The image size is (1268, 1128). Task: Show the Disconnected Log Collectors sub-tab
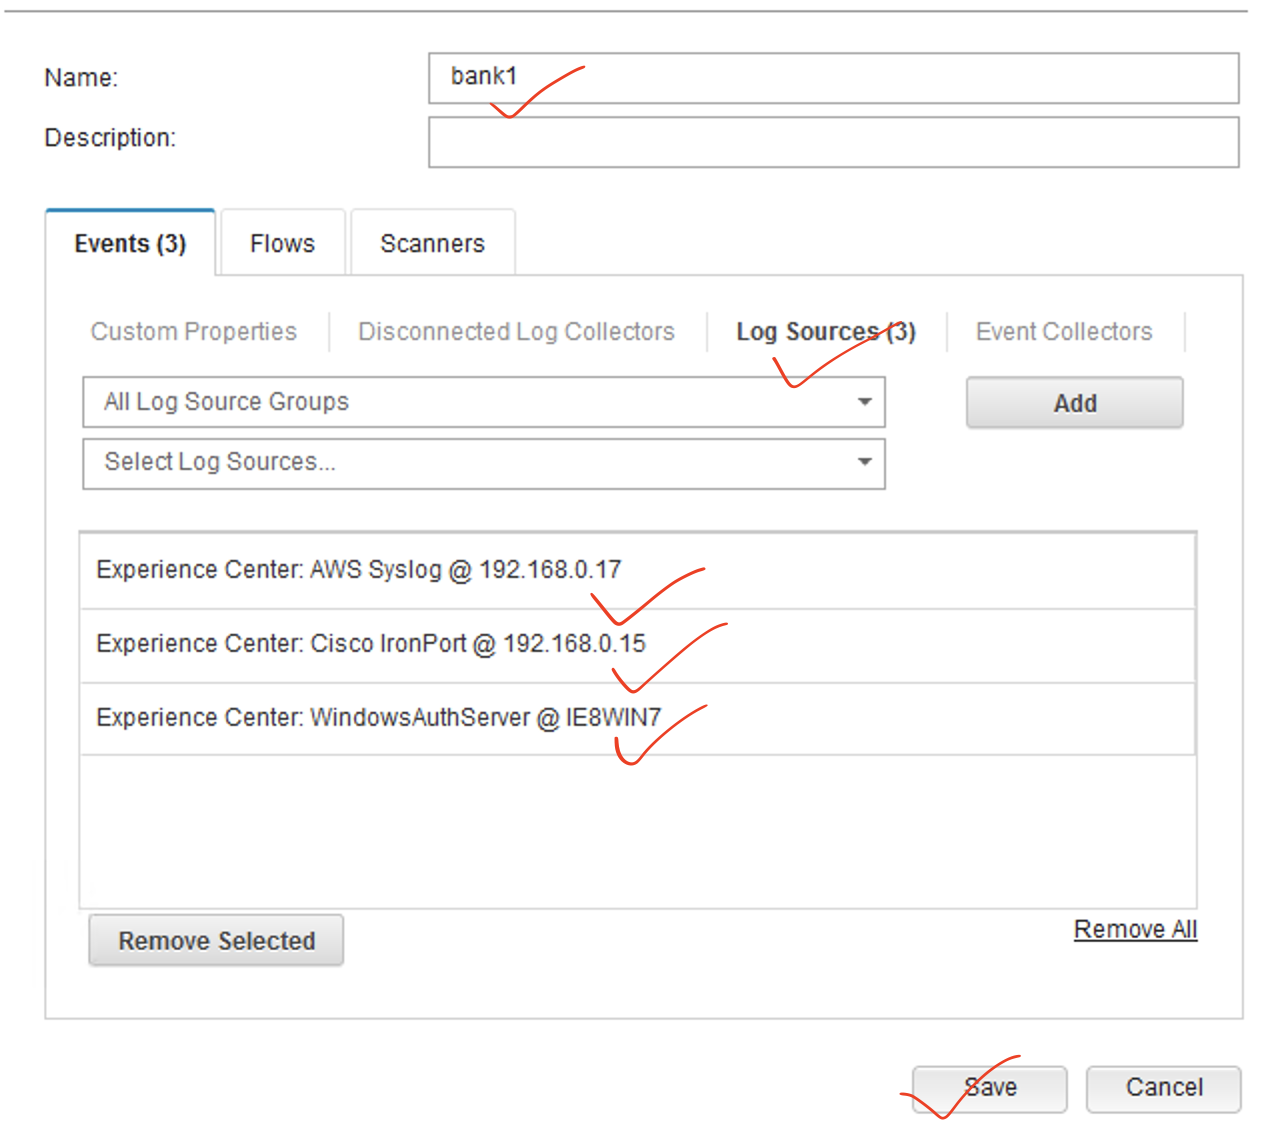coord(516,332)
